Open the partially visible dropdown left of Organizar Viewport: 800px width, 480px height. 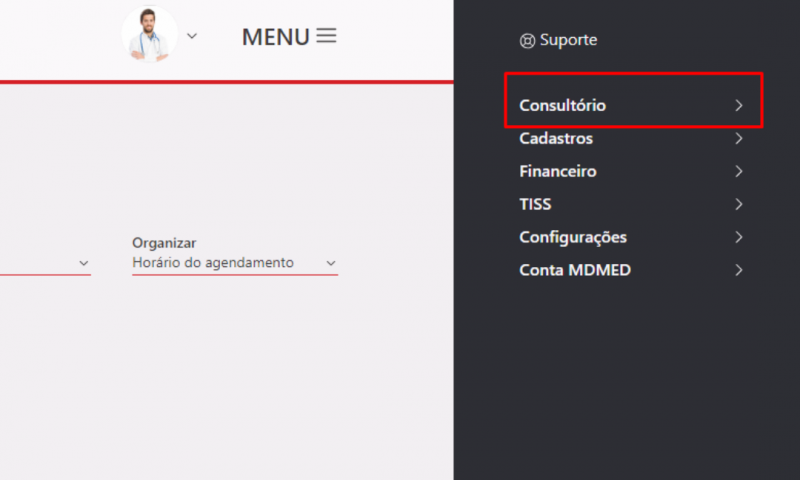coord(45,263)
